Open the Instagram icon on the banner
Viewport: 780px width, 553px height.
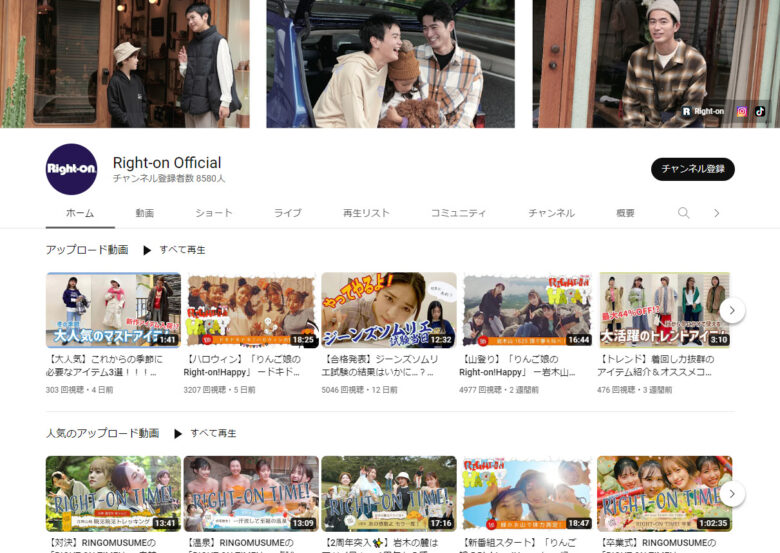742,111
